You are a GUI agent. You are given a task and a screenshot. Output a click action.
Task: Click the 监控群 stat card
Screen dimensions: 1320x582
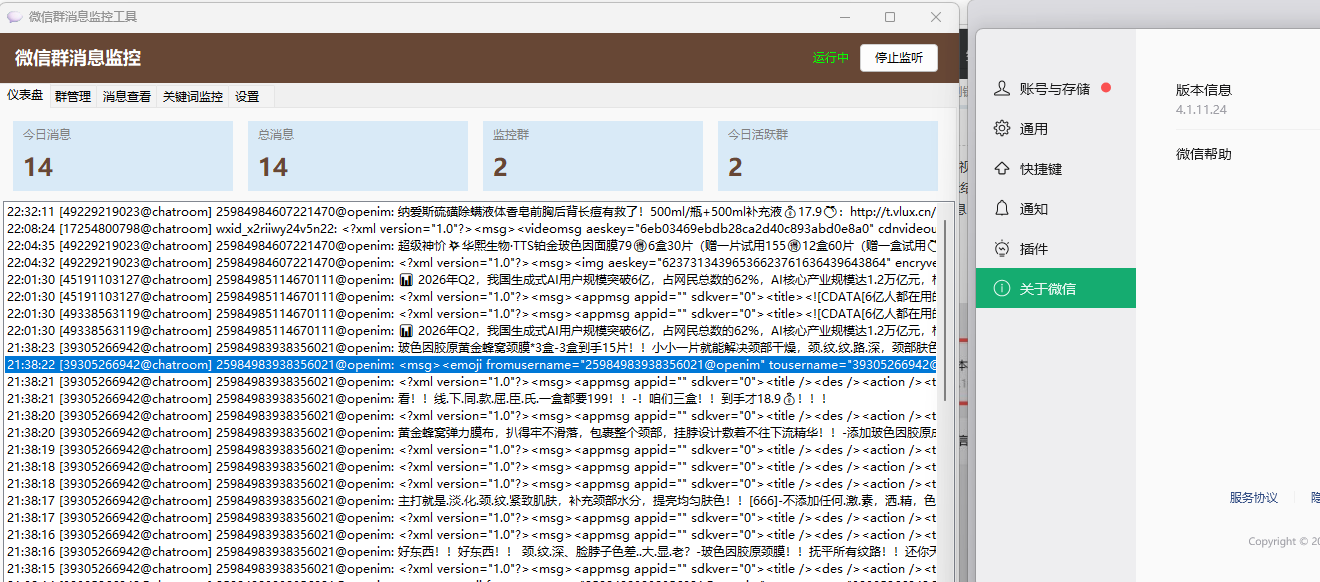[x=593, y=156]
